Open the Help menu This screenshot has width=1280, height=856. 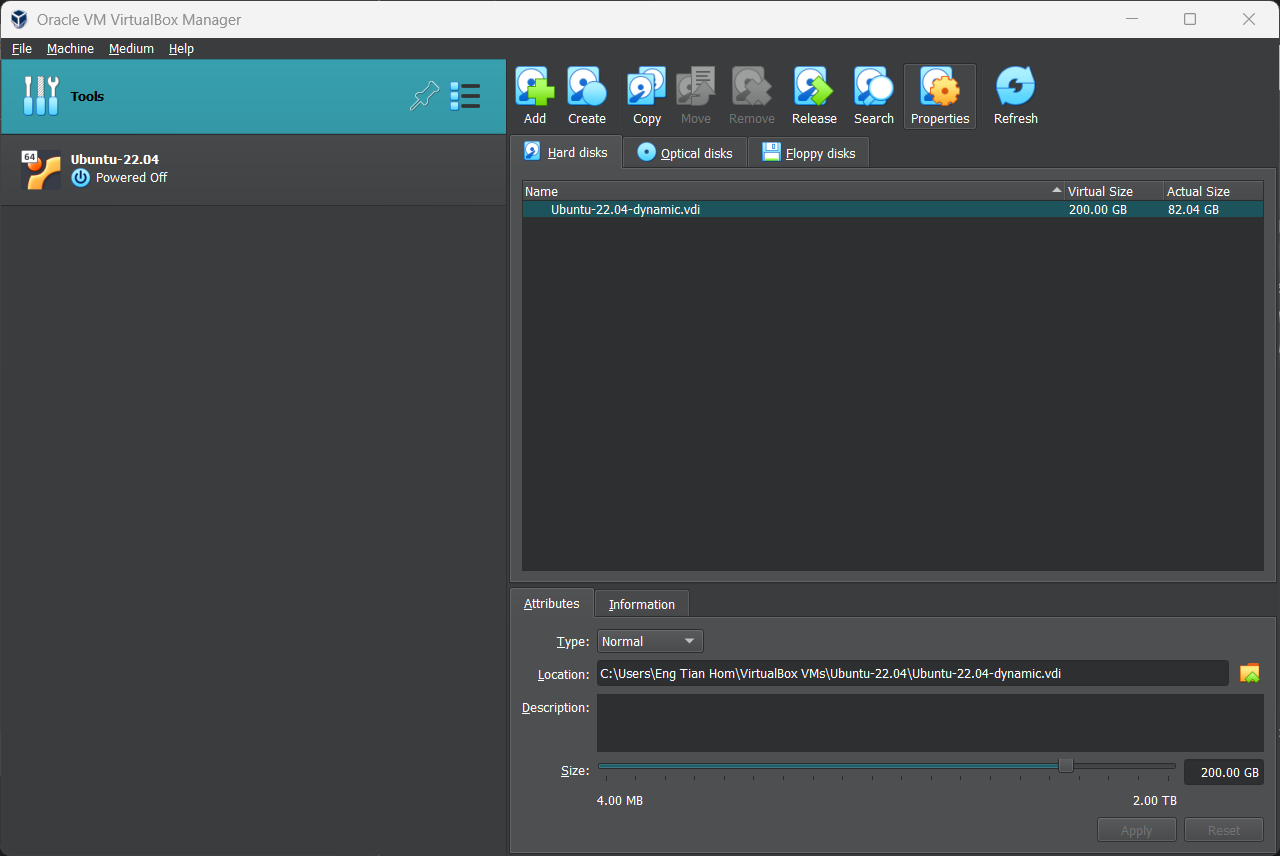click(x=181, y=48)
